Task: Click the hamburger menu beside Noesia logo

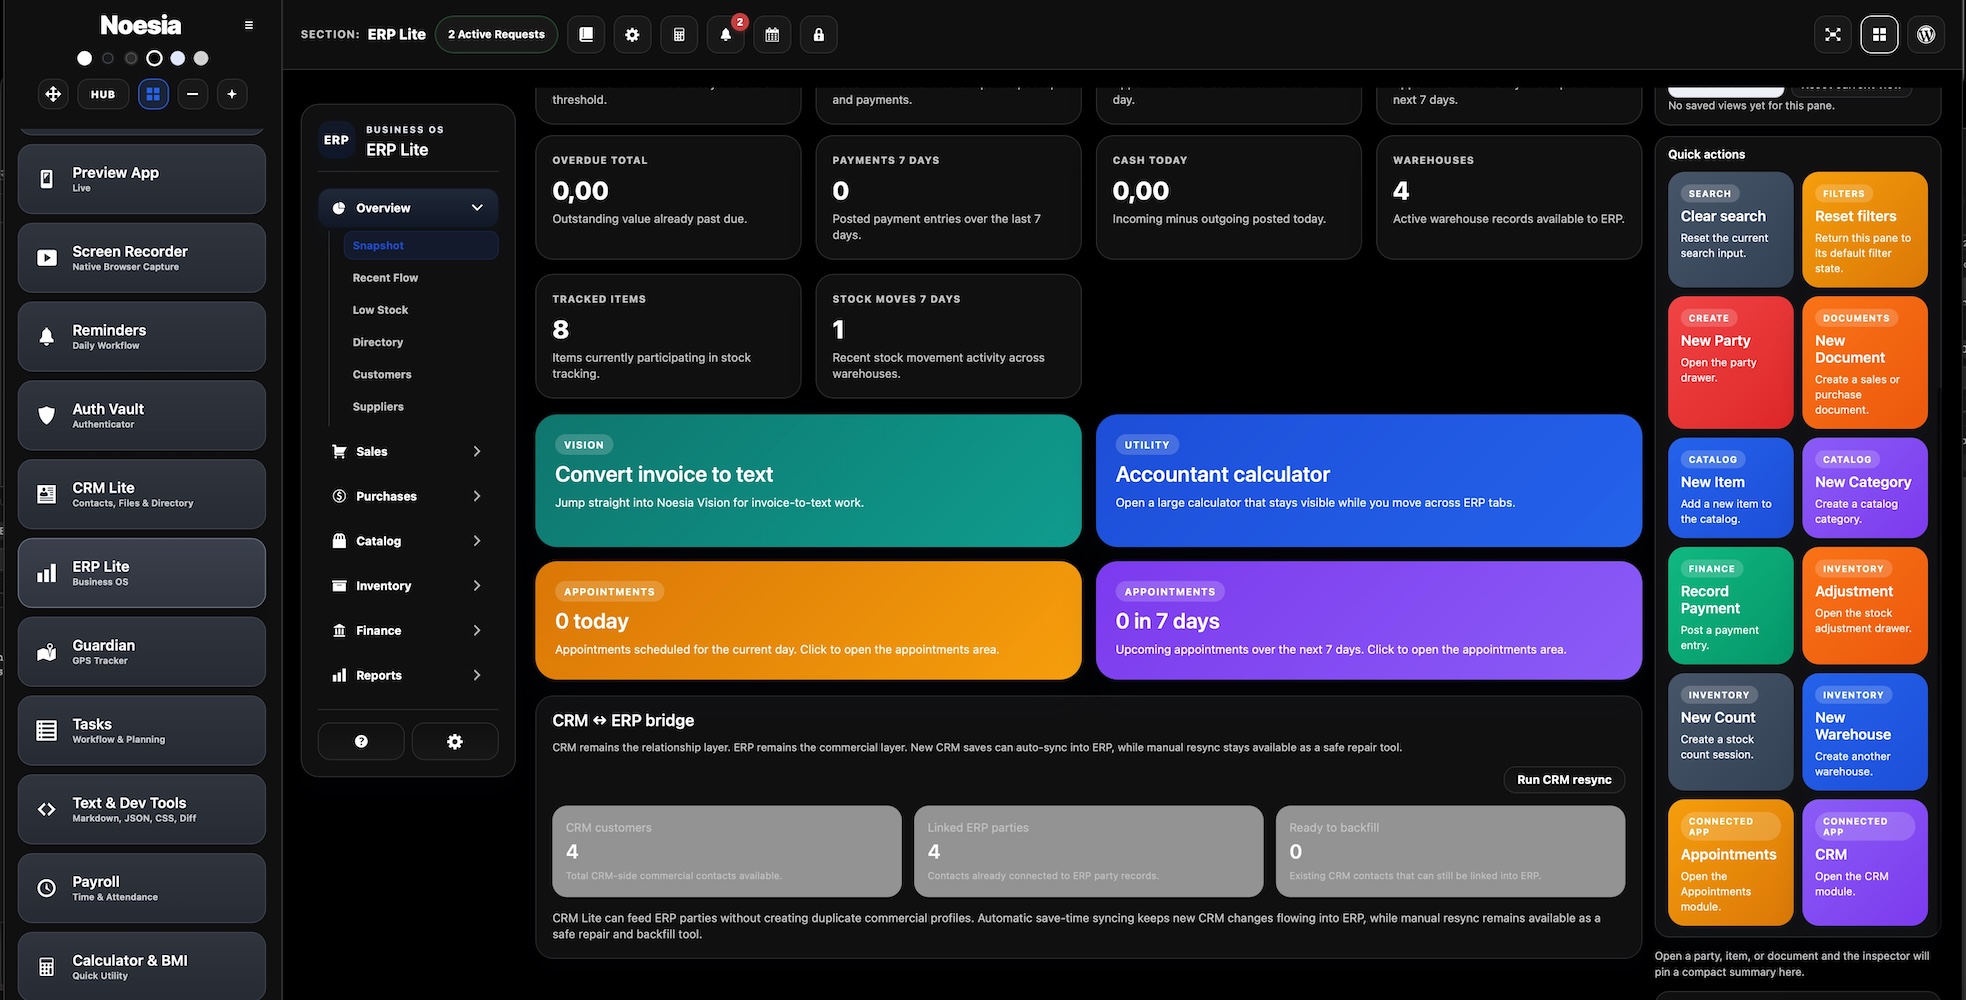Action: pos(249,25)
